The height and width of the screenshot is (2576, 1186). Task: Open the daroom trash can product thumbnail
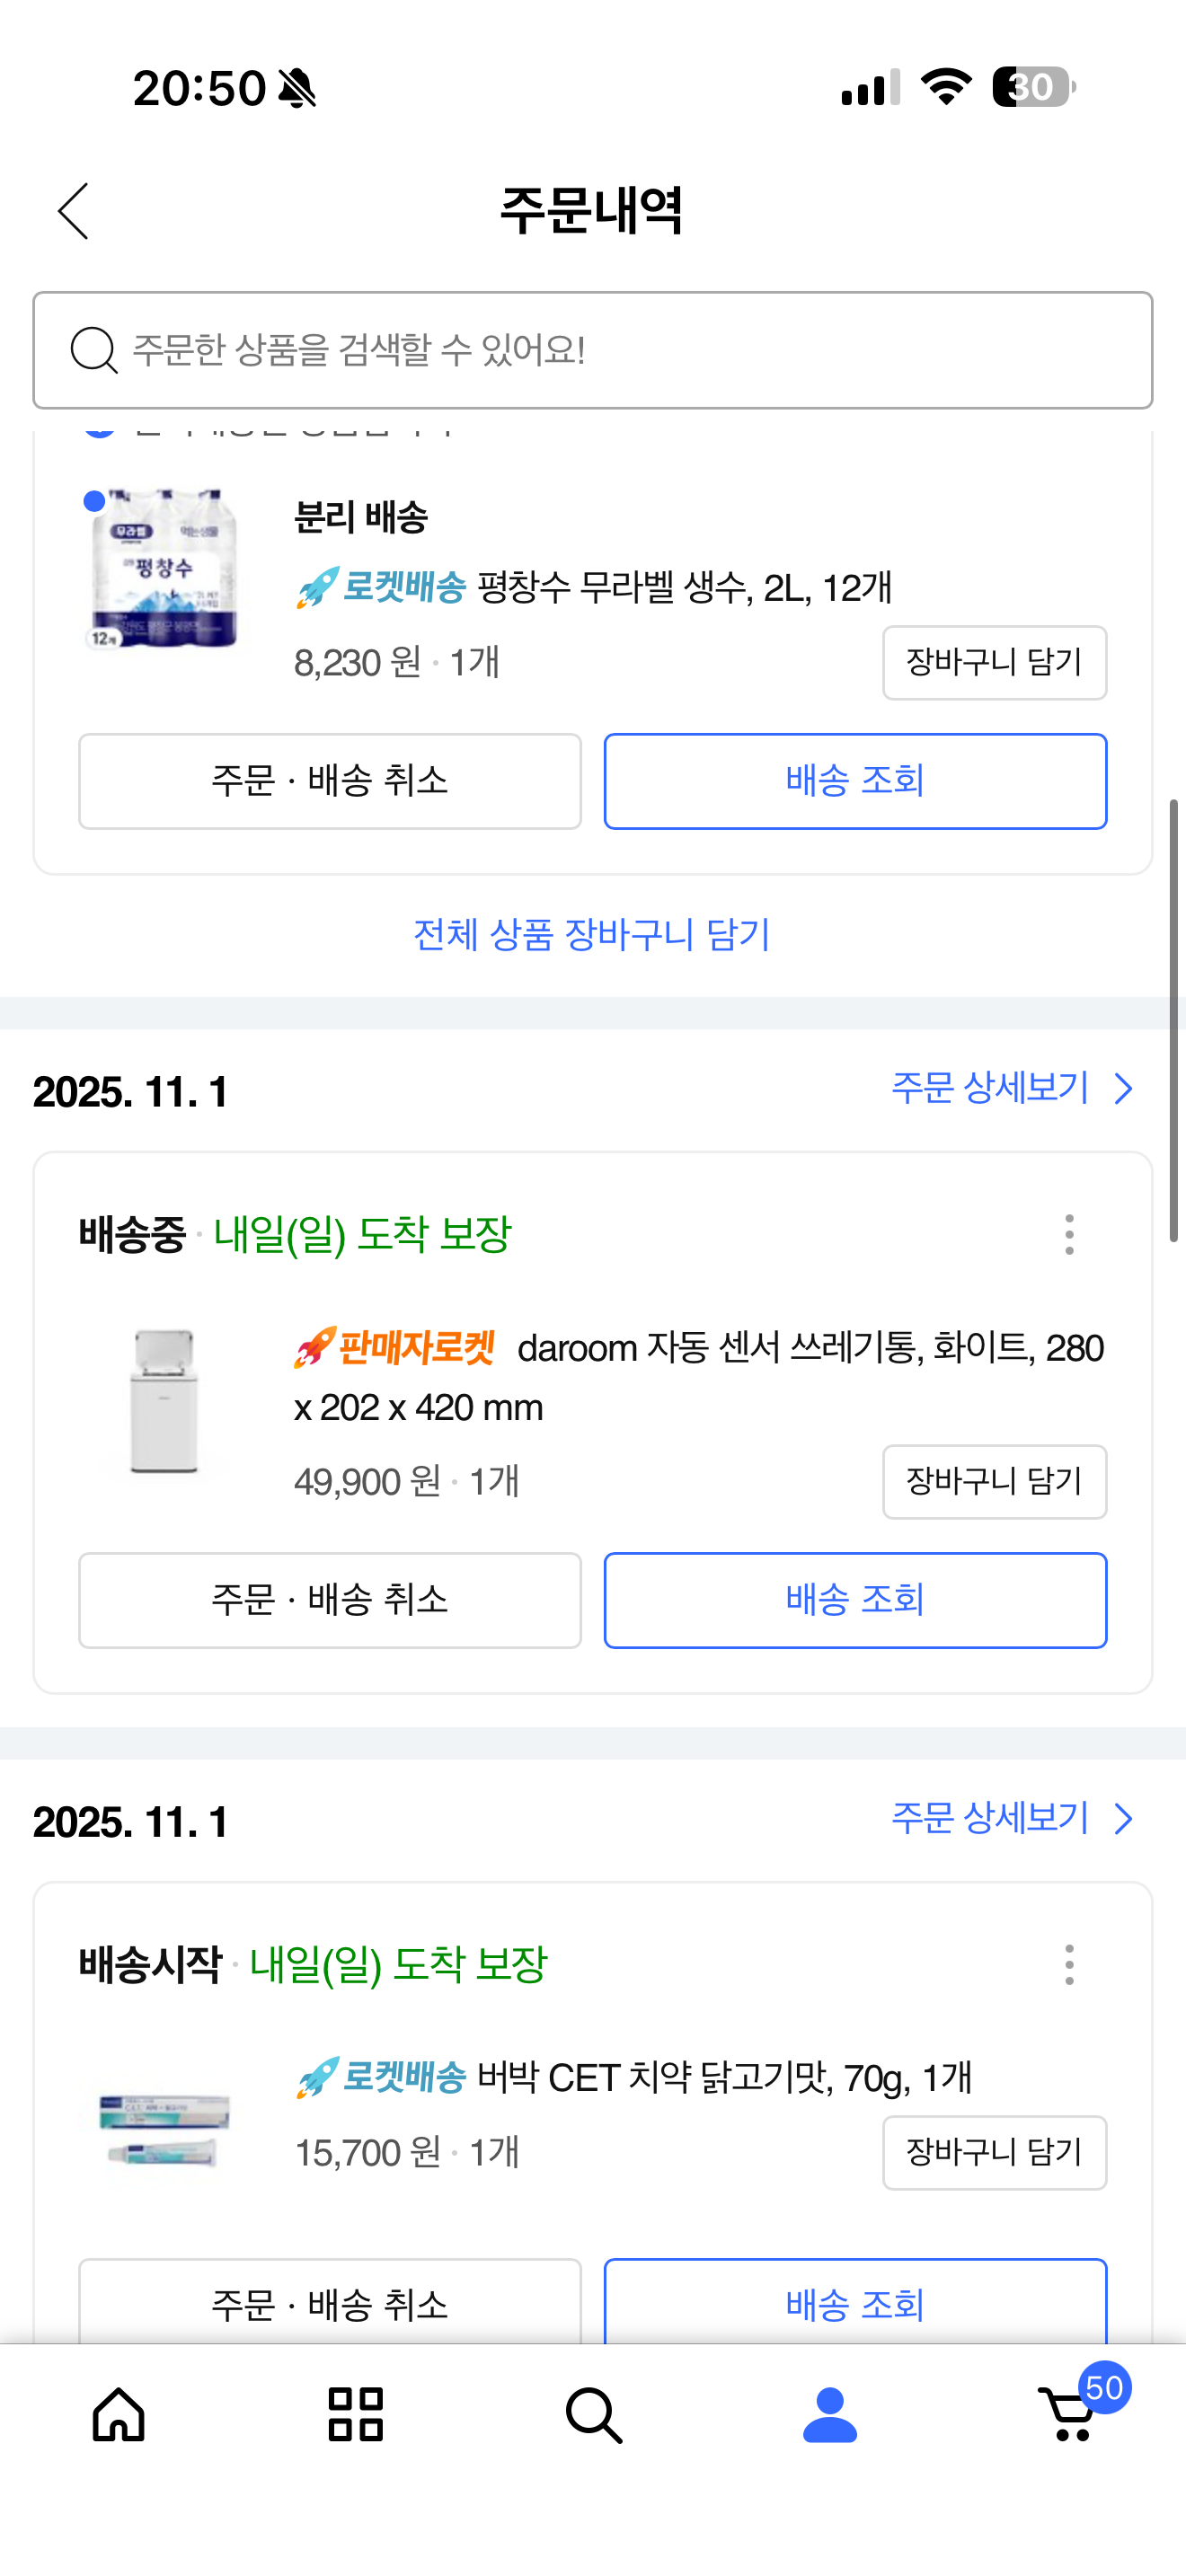click(x=165, y=1400)
